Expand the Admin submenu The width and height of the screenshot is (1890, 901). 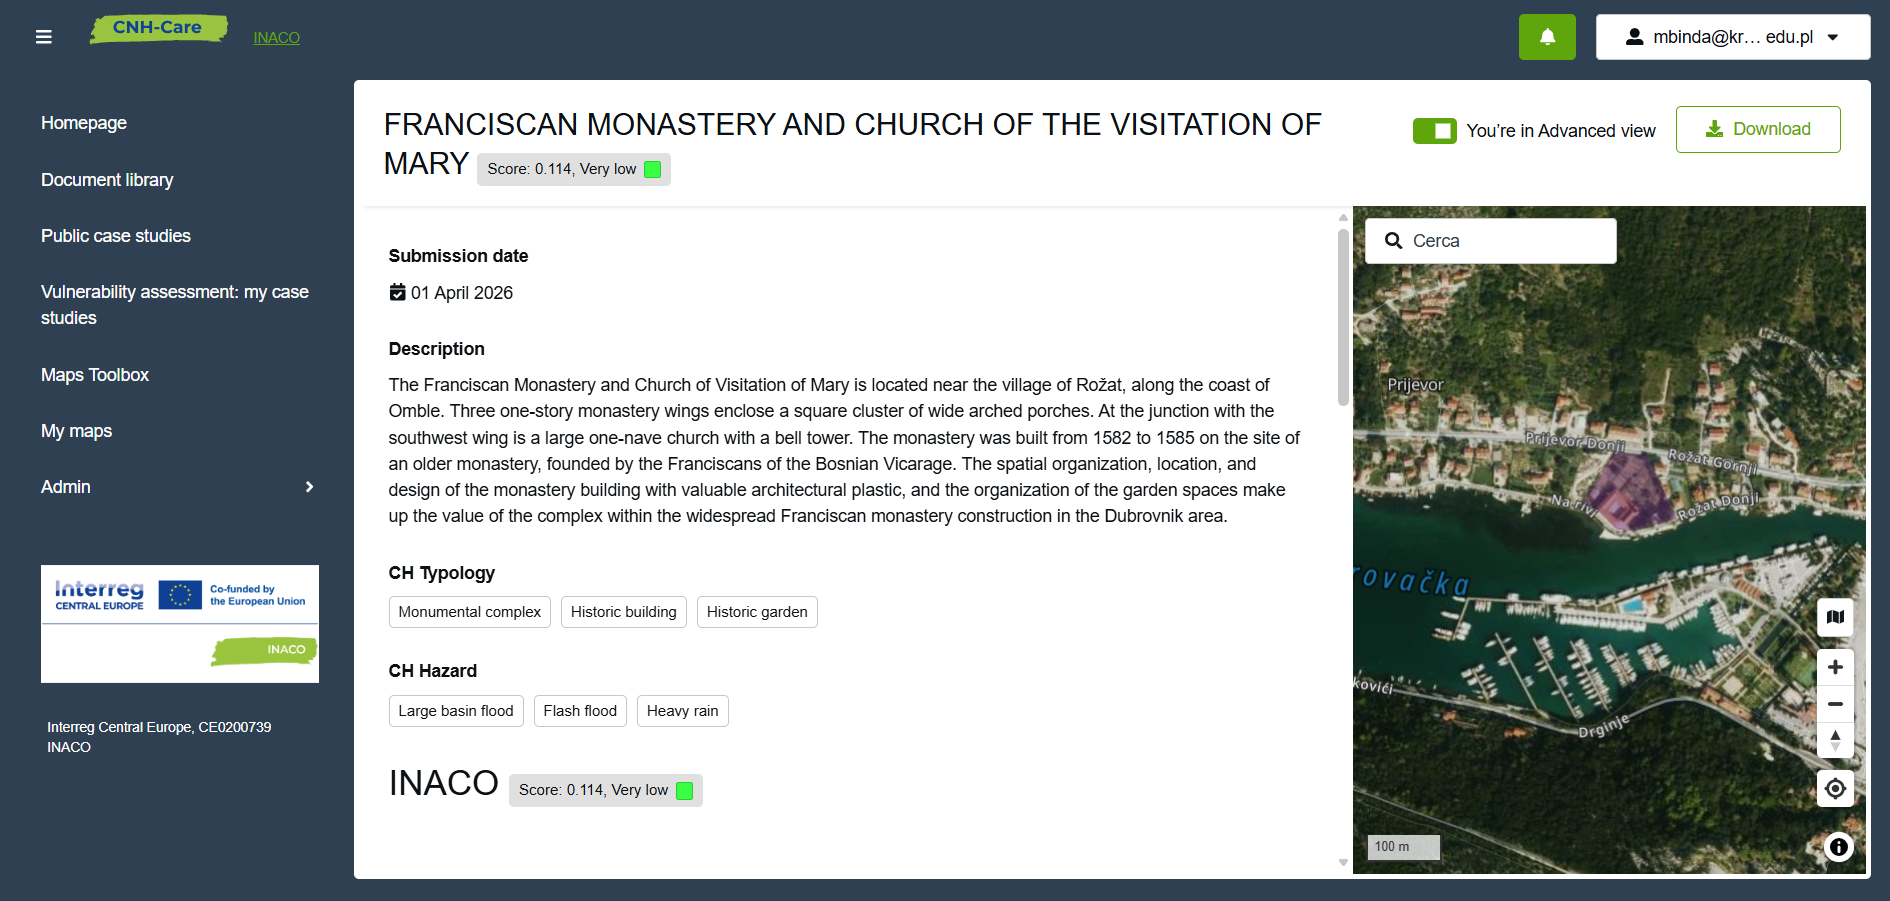309,487
